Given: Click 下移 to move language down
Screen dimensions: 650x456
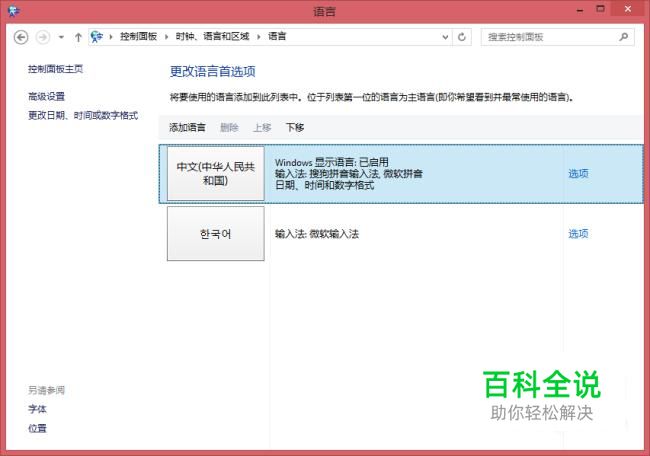Looking at the screenshot, I should [295, 128].
